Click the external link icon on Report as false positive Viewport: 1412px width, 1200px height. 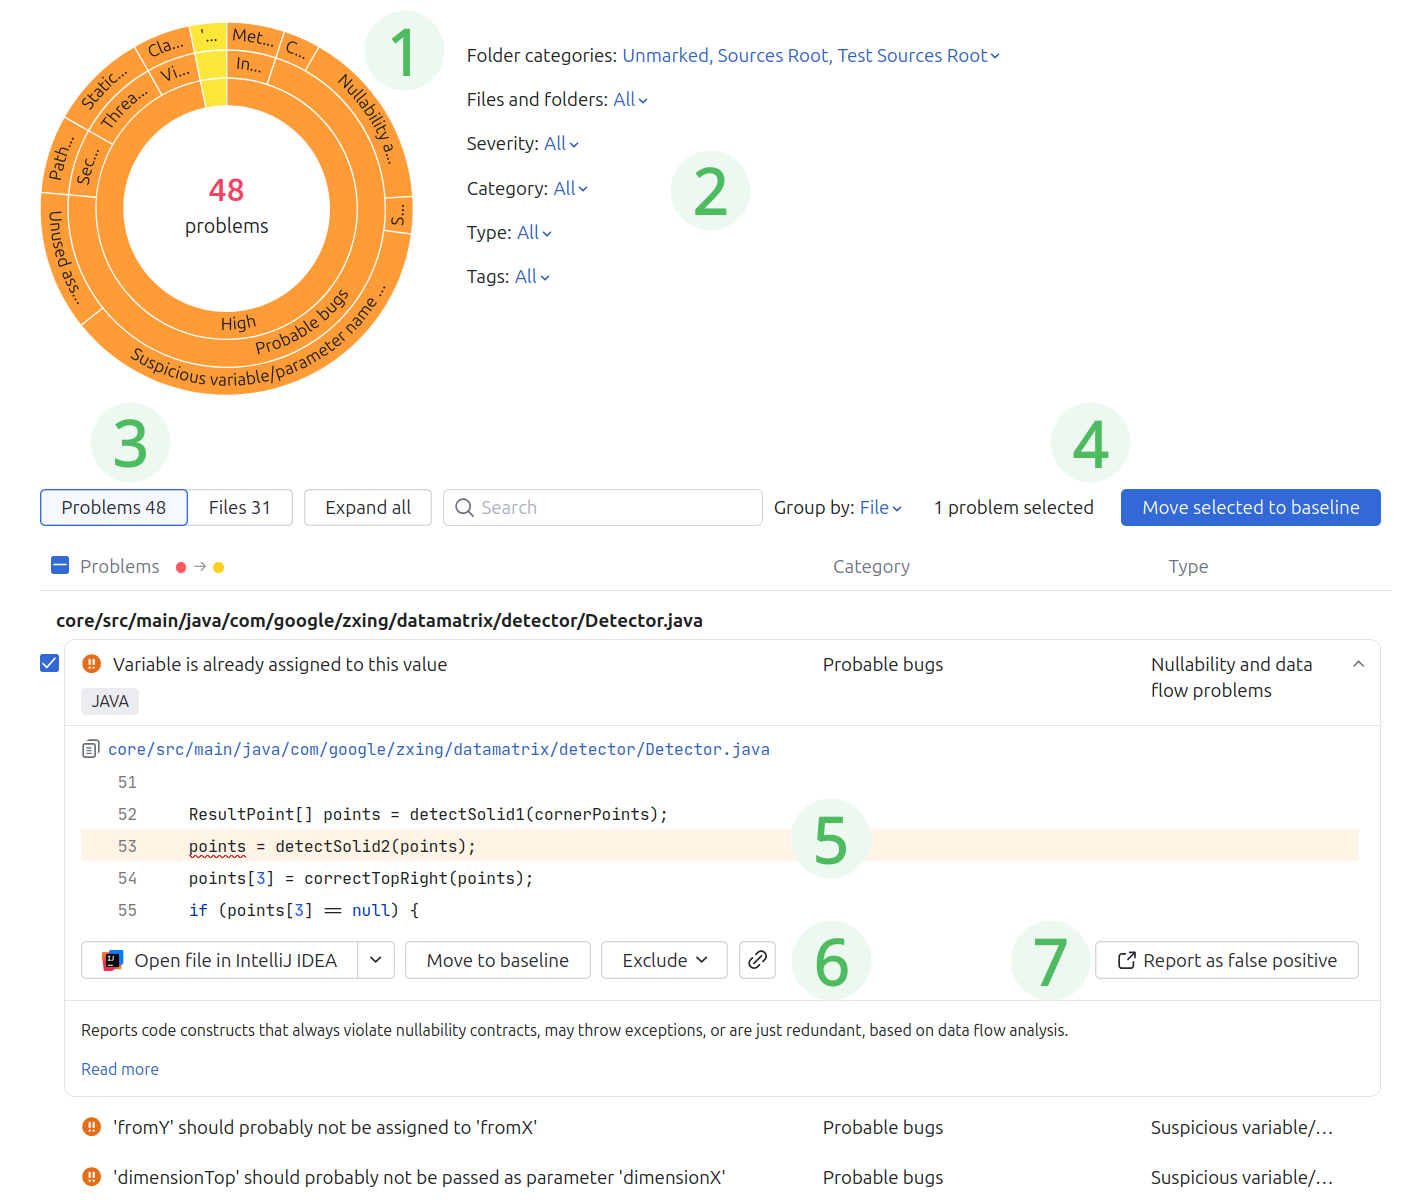coord(1126,961)
